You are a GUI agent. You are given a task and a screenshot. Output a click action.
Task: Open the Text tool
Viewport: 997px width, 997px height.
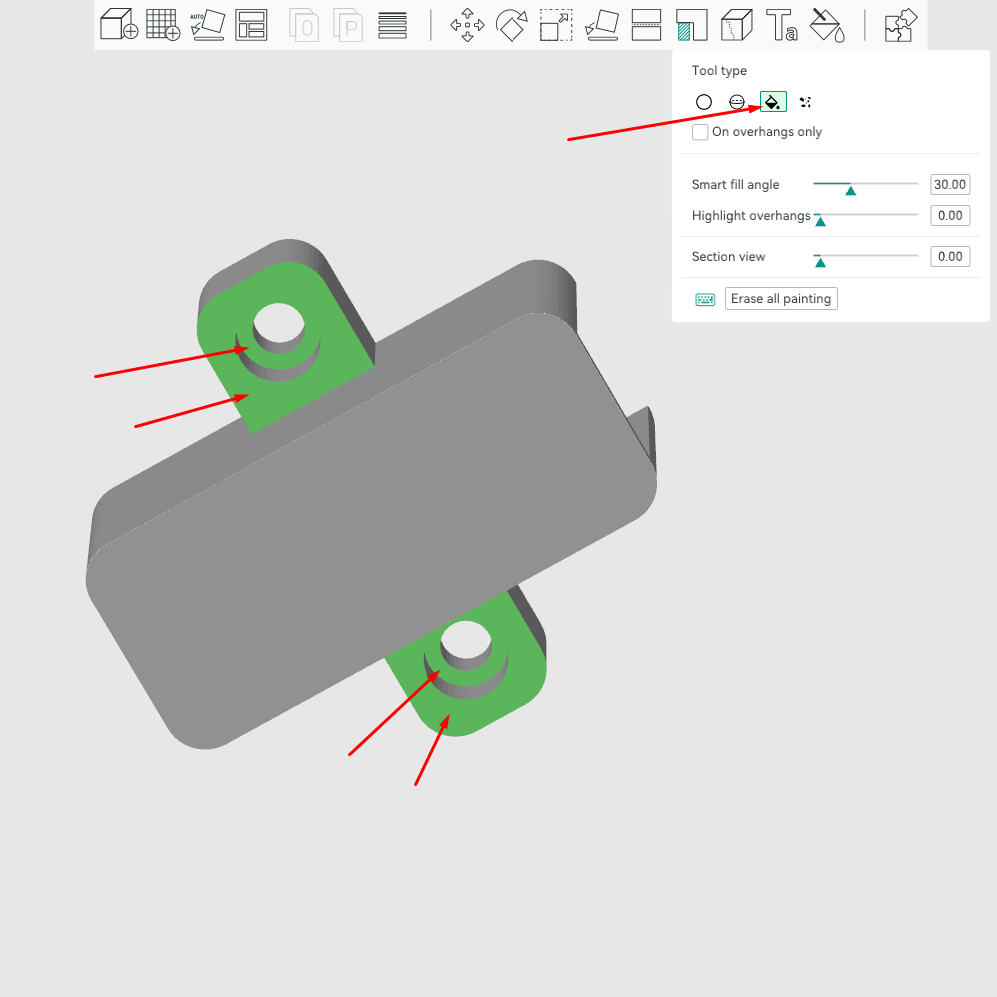point(781,25)
